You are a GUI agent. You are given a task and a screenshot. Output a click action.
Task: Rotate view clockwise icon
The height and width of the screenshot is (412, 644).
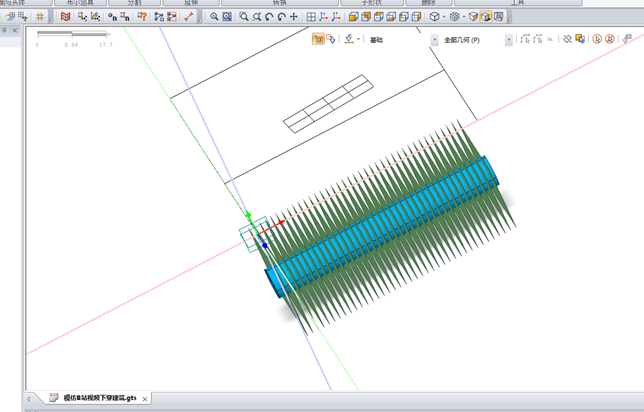tap(281, 17)
